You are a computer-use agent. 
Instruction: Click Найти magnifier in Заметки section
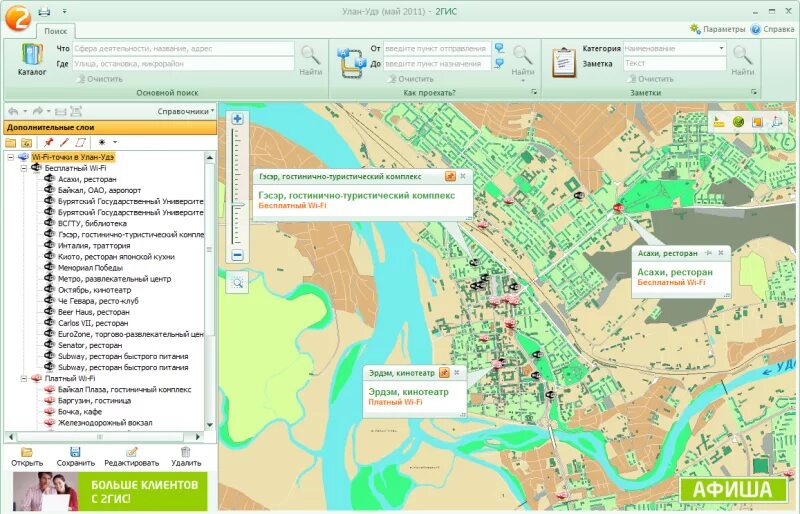point(742,60)
